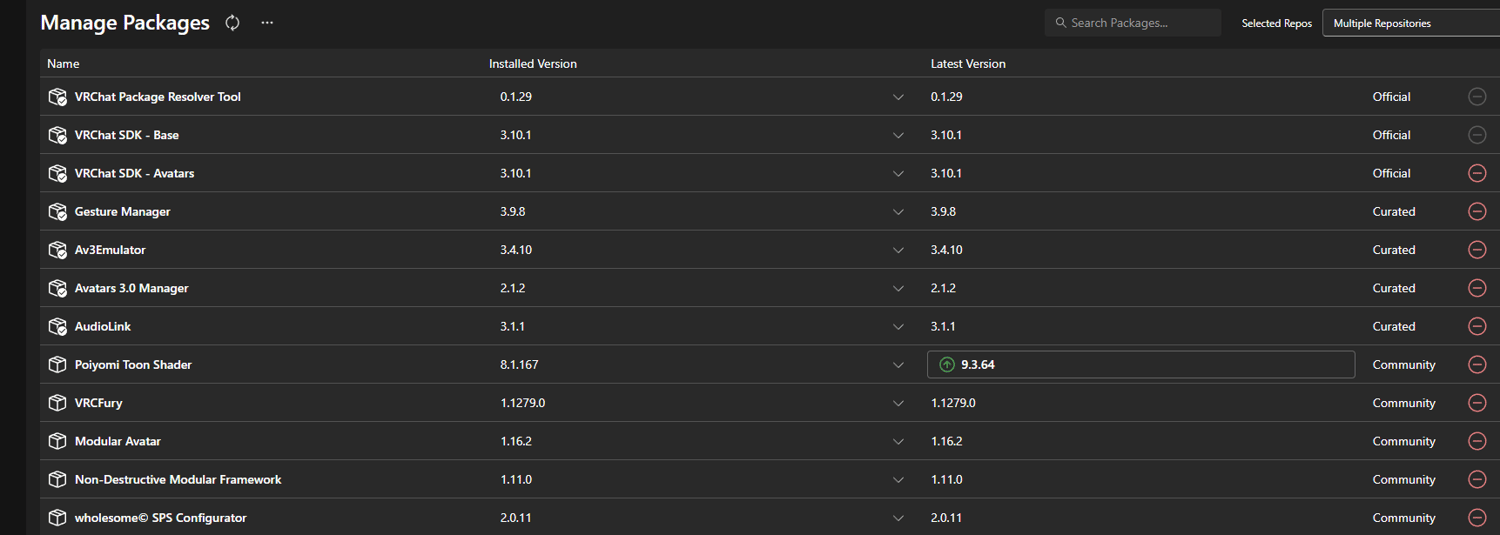
Task: Remove the Gesture Manager package
Action: [1476, 212]
